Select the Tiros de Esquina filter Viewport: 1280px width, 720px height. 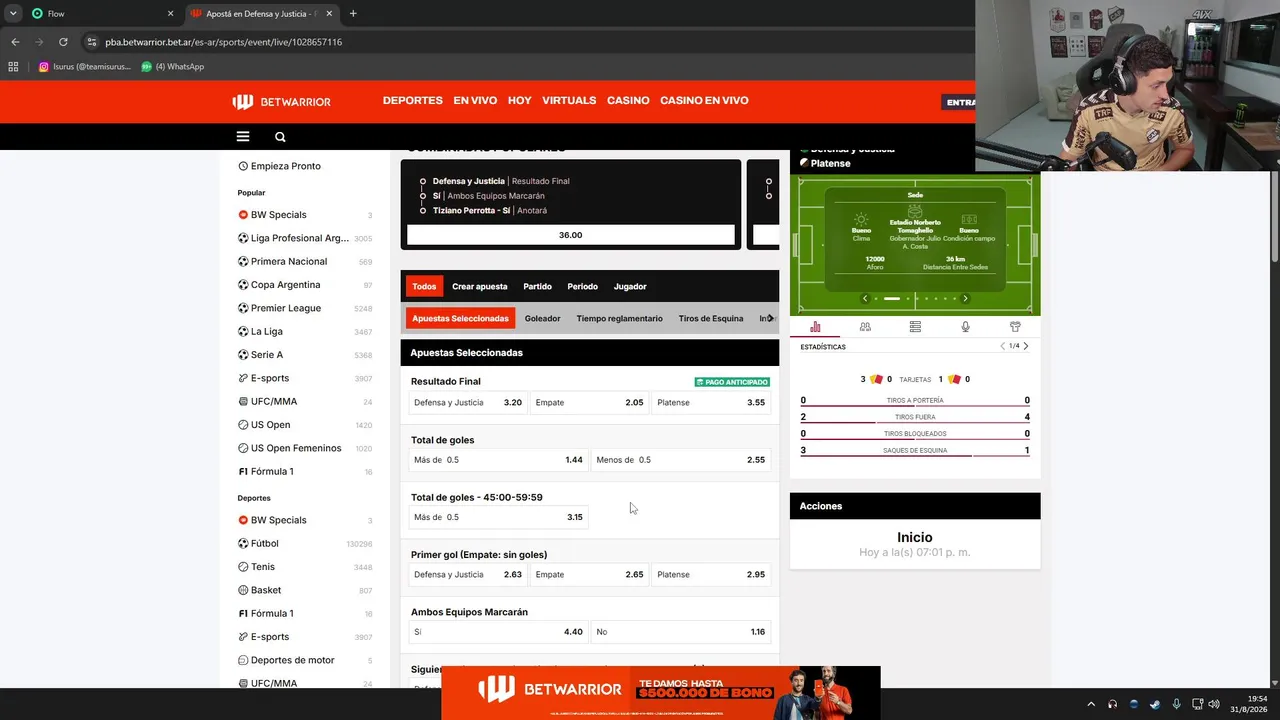tap(711, 318)
